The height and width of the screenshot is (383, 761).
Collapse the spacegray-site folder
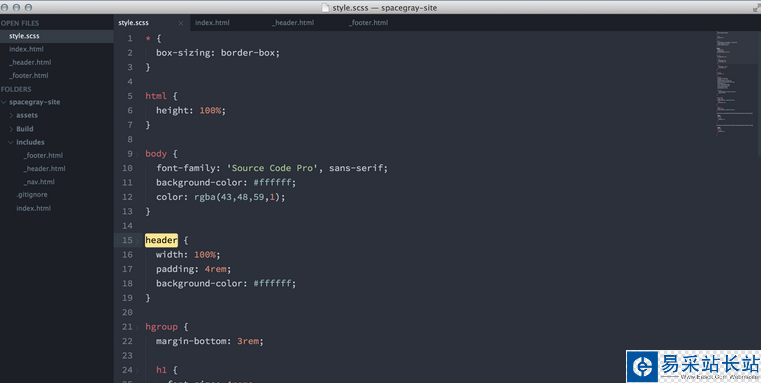point(4,102)
